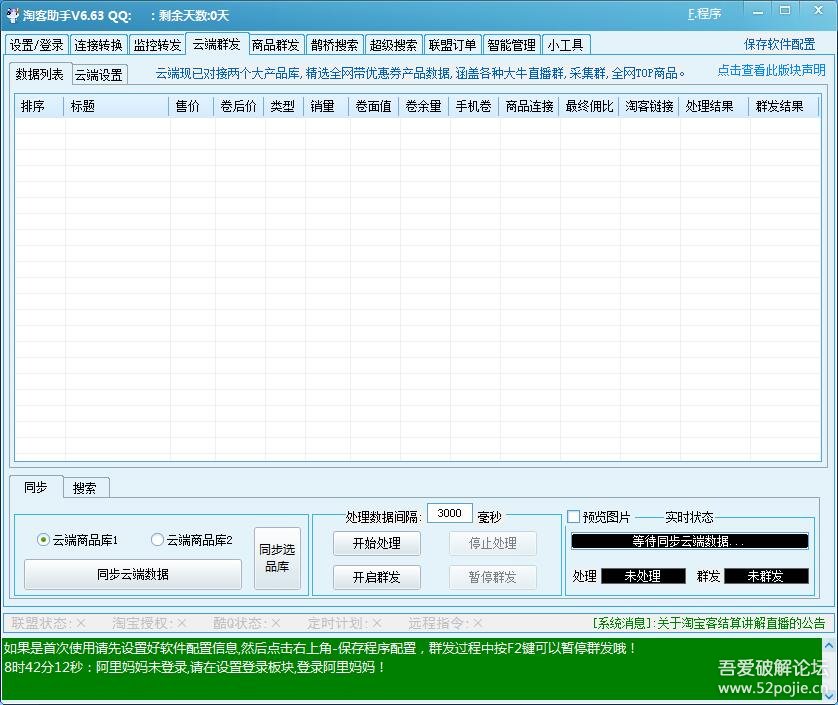Click the log line about 阿里妈妈未登录
The image size is (838, 705).
point(195,667)
